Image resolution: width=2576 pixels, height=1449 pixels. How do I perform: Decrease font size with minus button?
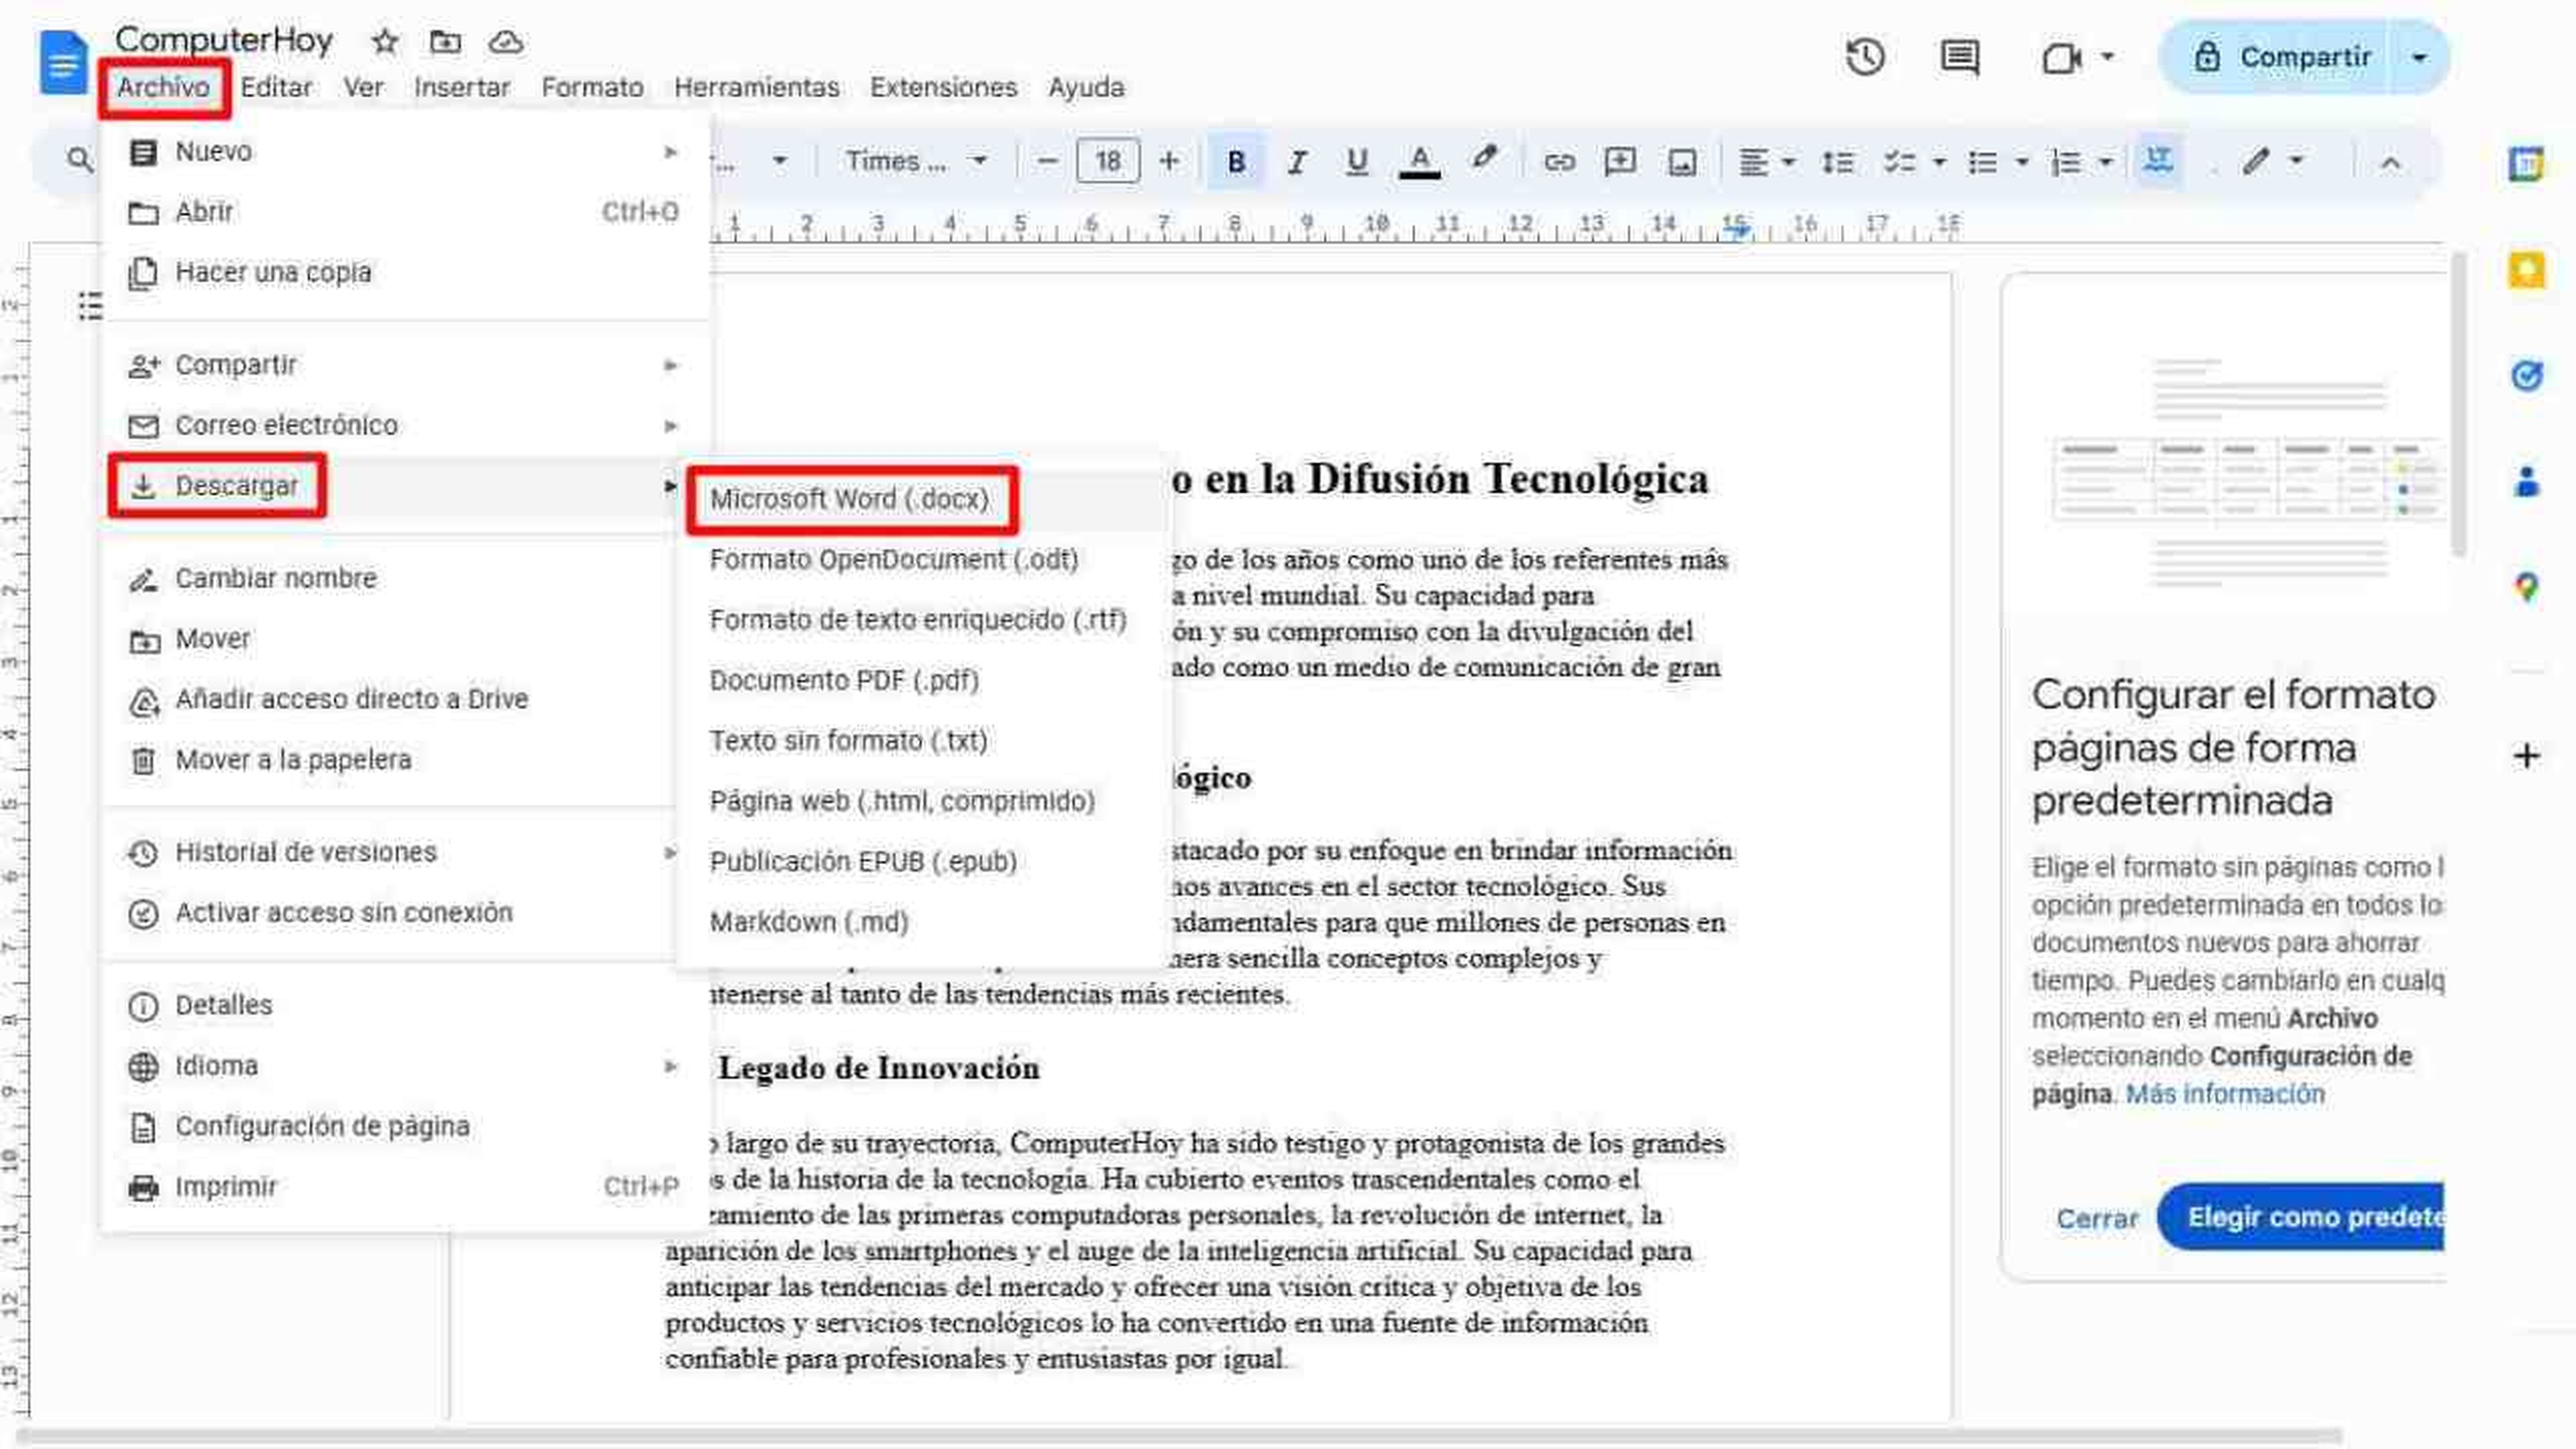click(1046, 161)
